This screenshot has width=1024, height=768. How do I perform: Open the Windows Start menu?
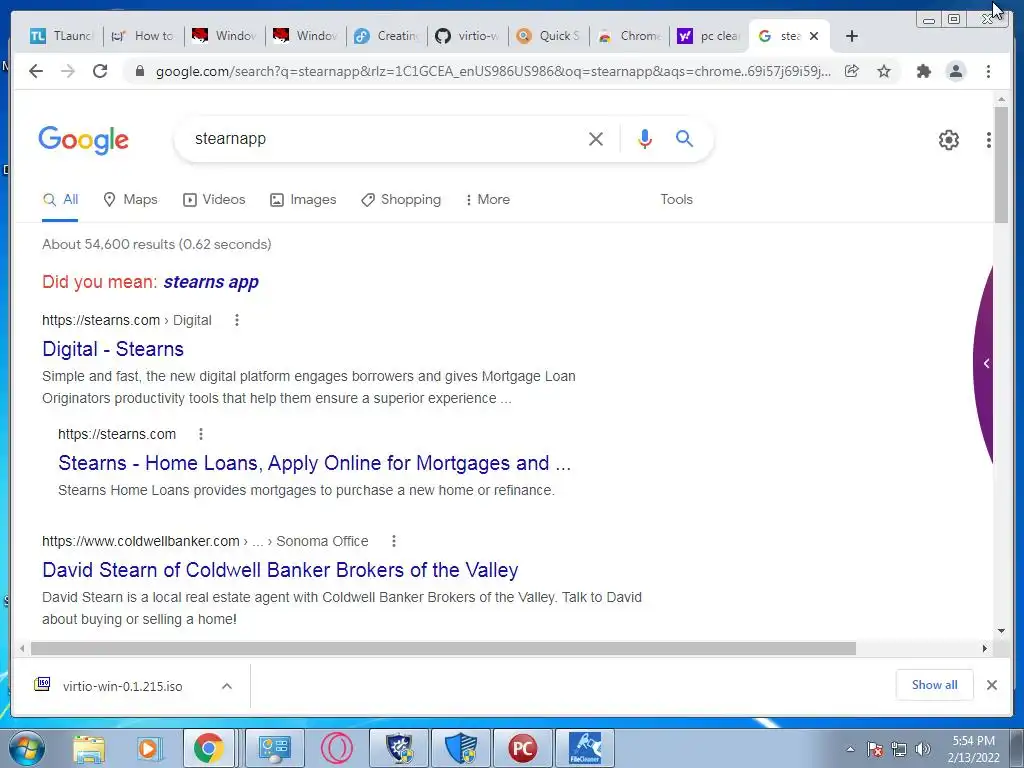pyautogui.click(x=27, y=748)
